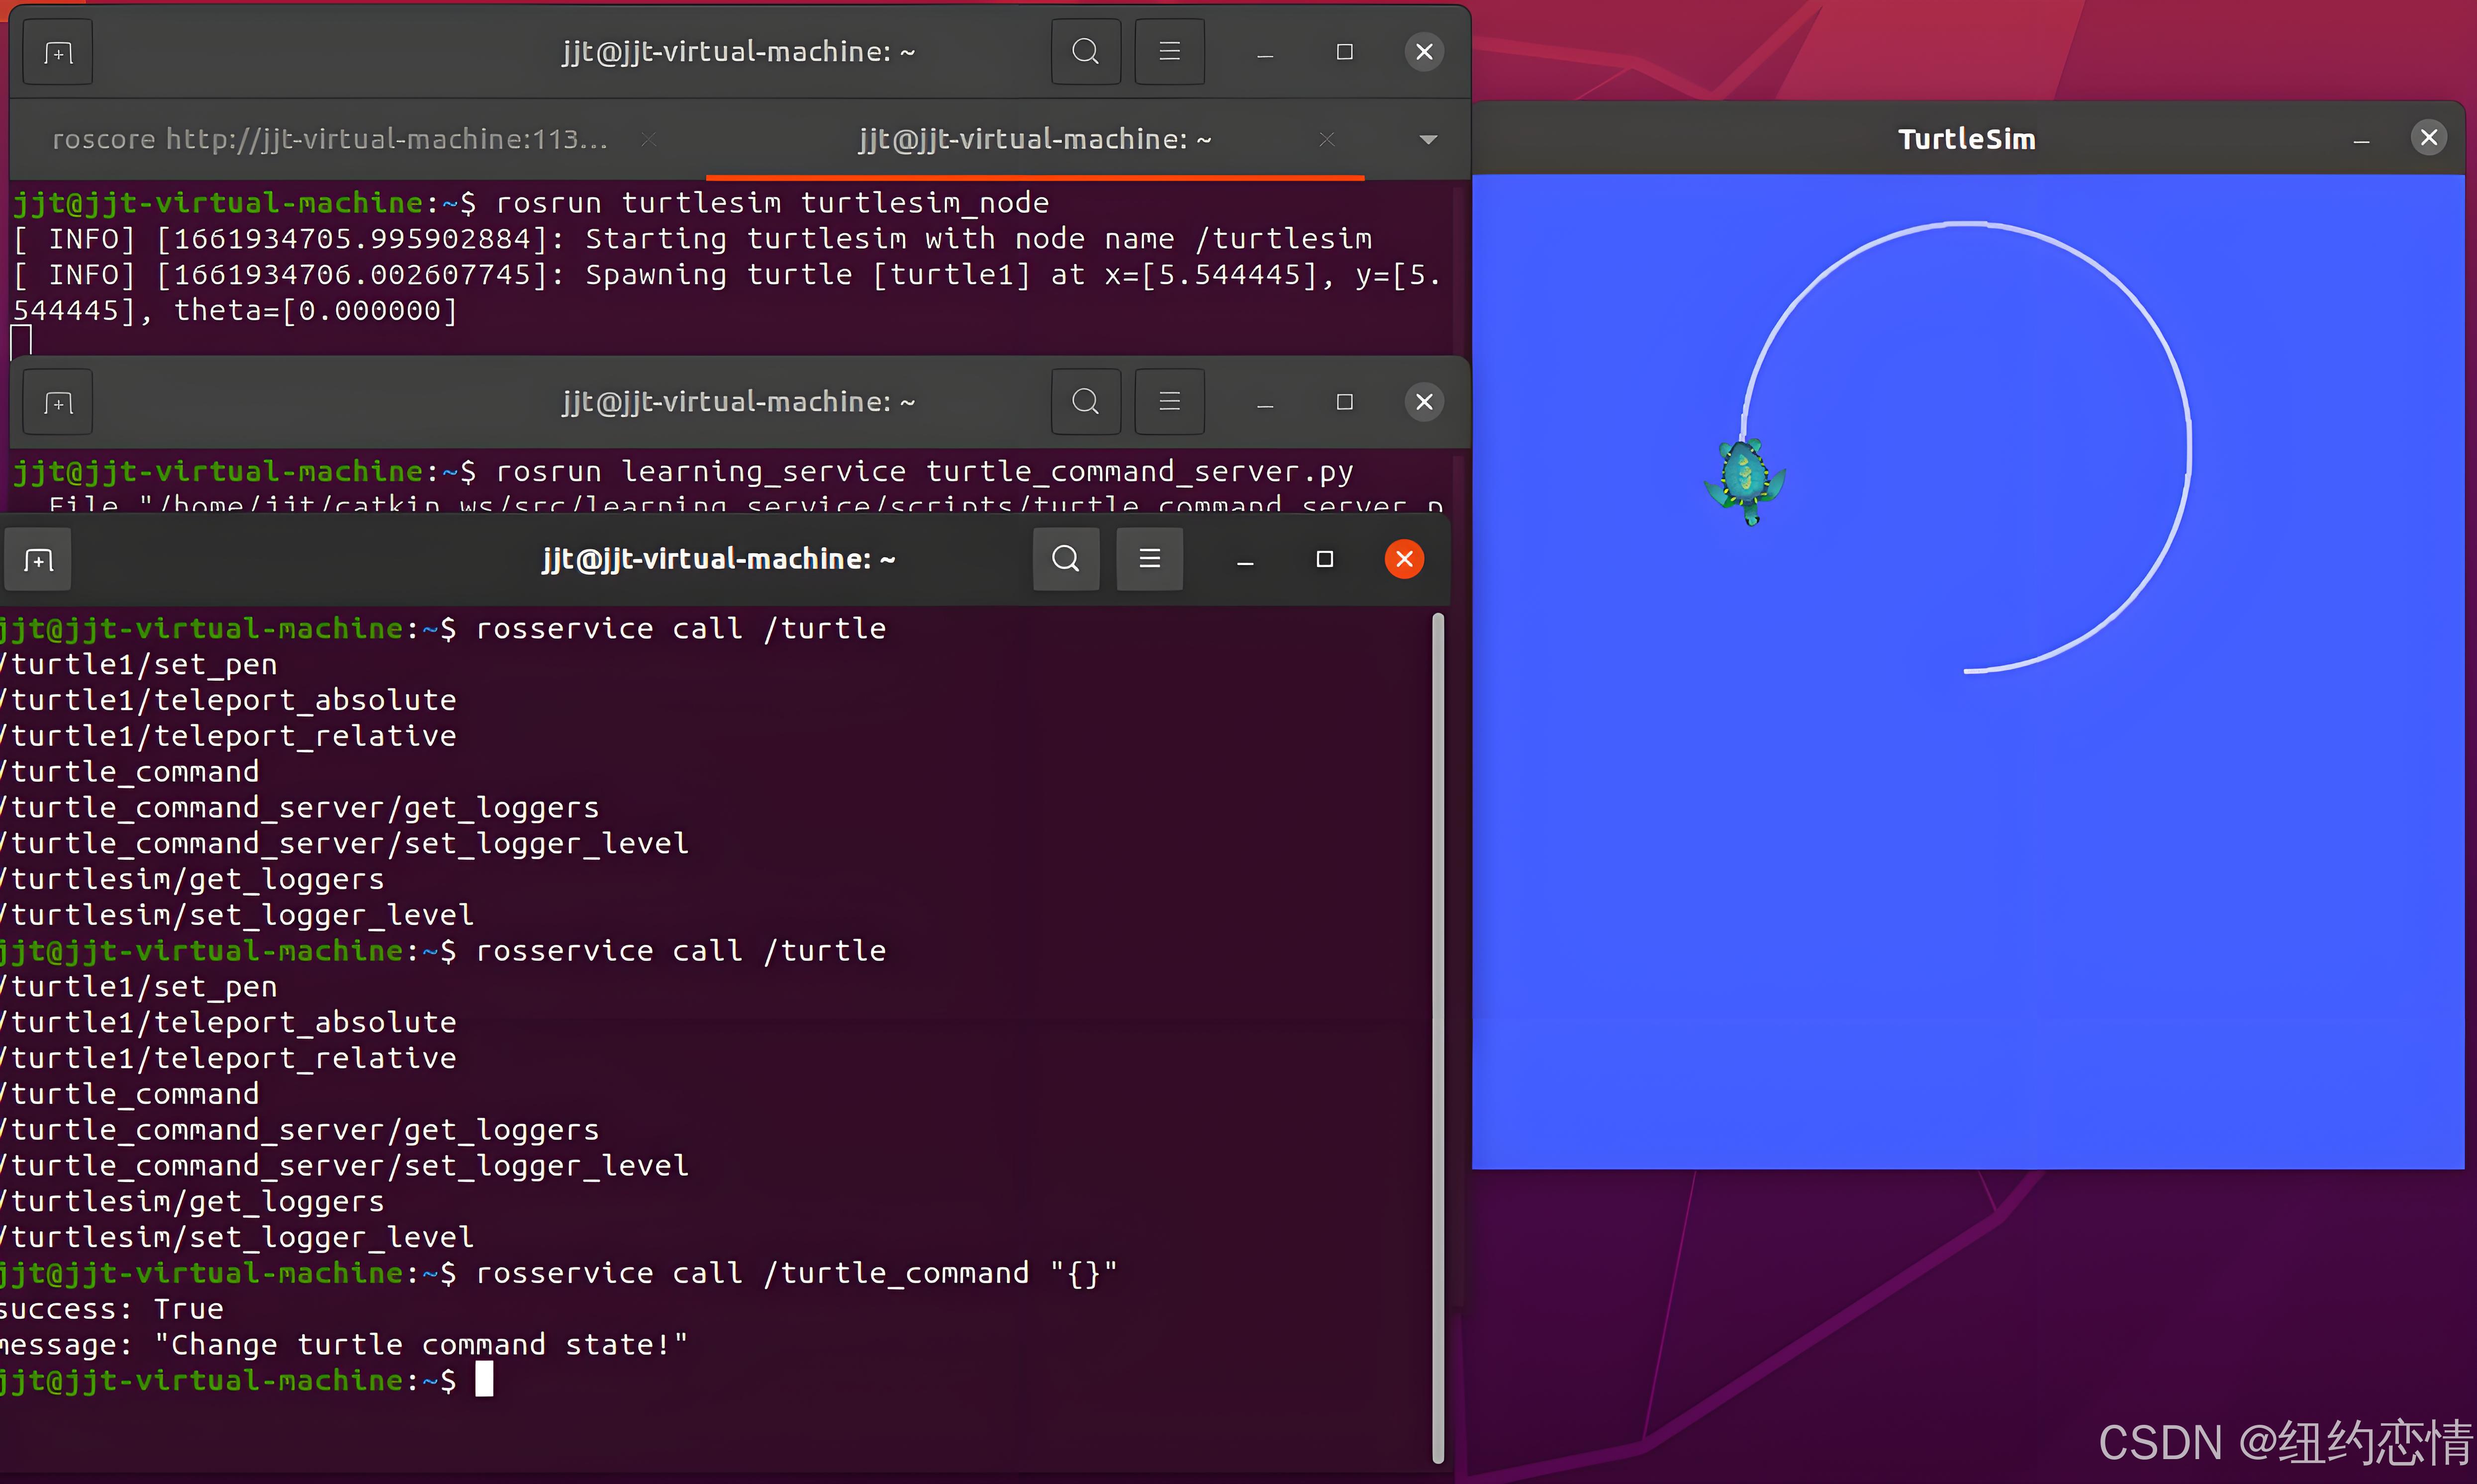2477x1484 pixels.
Task: Click search icon in front terminal window
Action: pos(1065,559)
